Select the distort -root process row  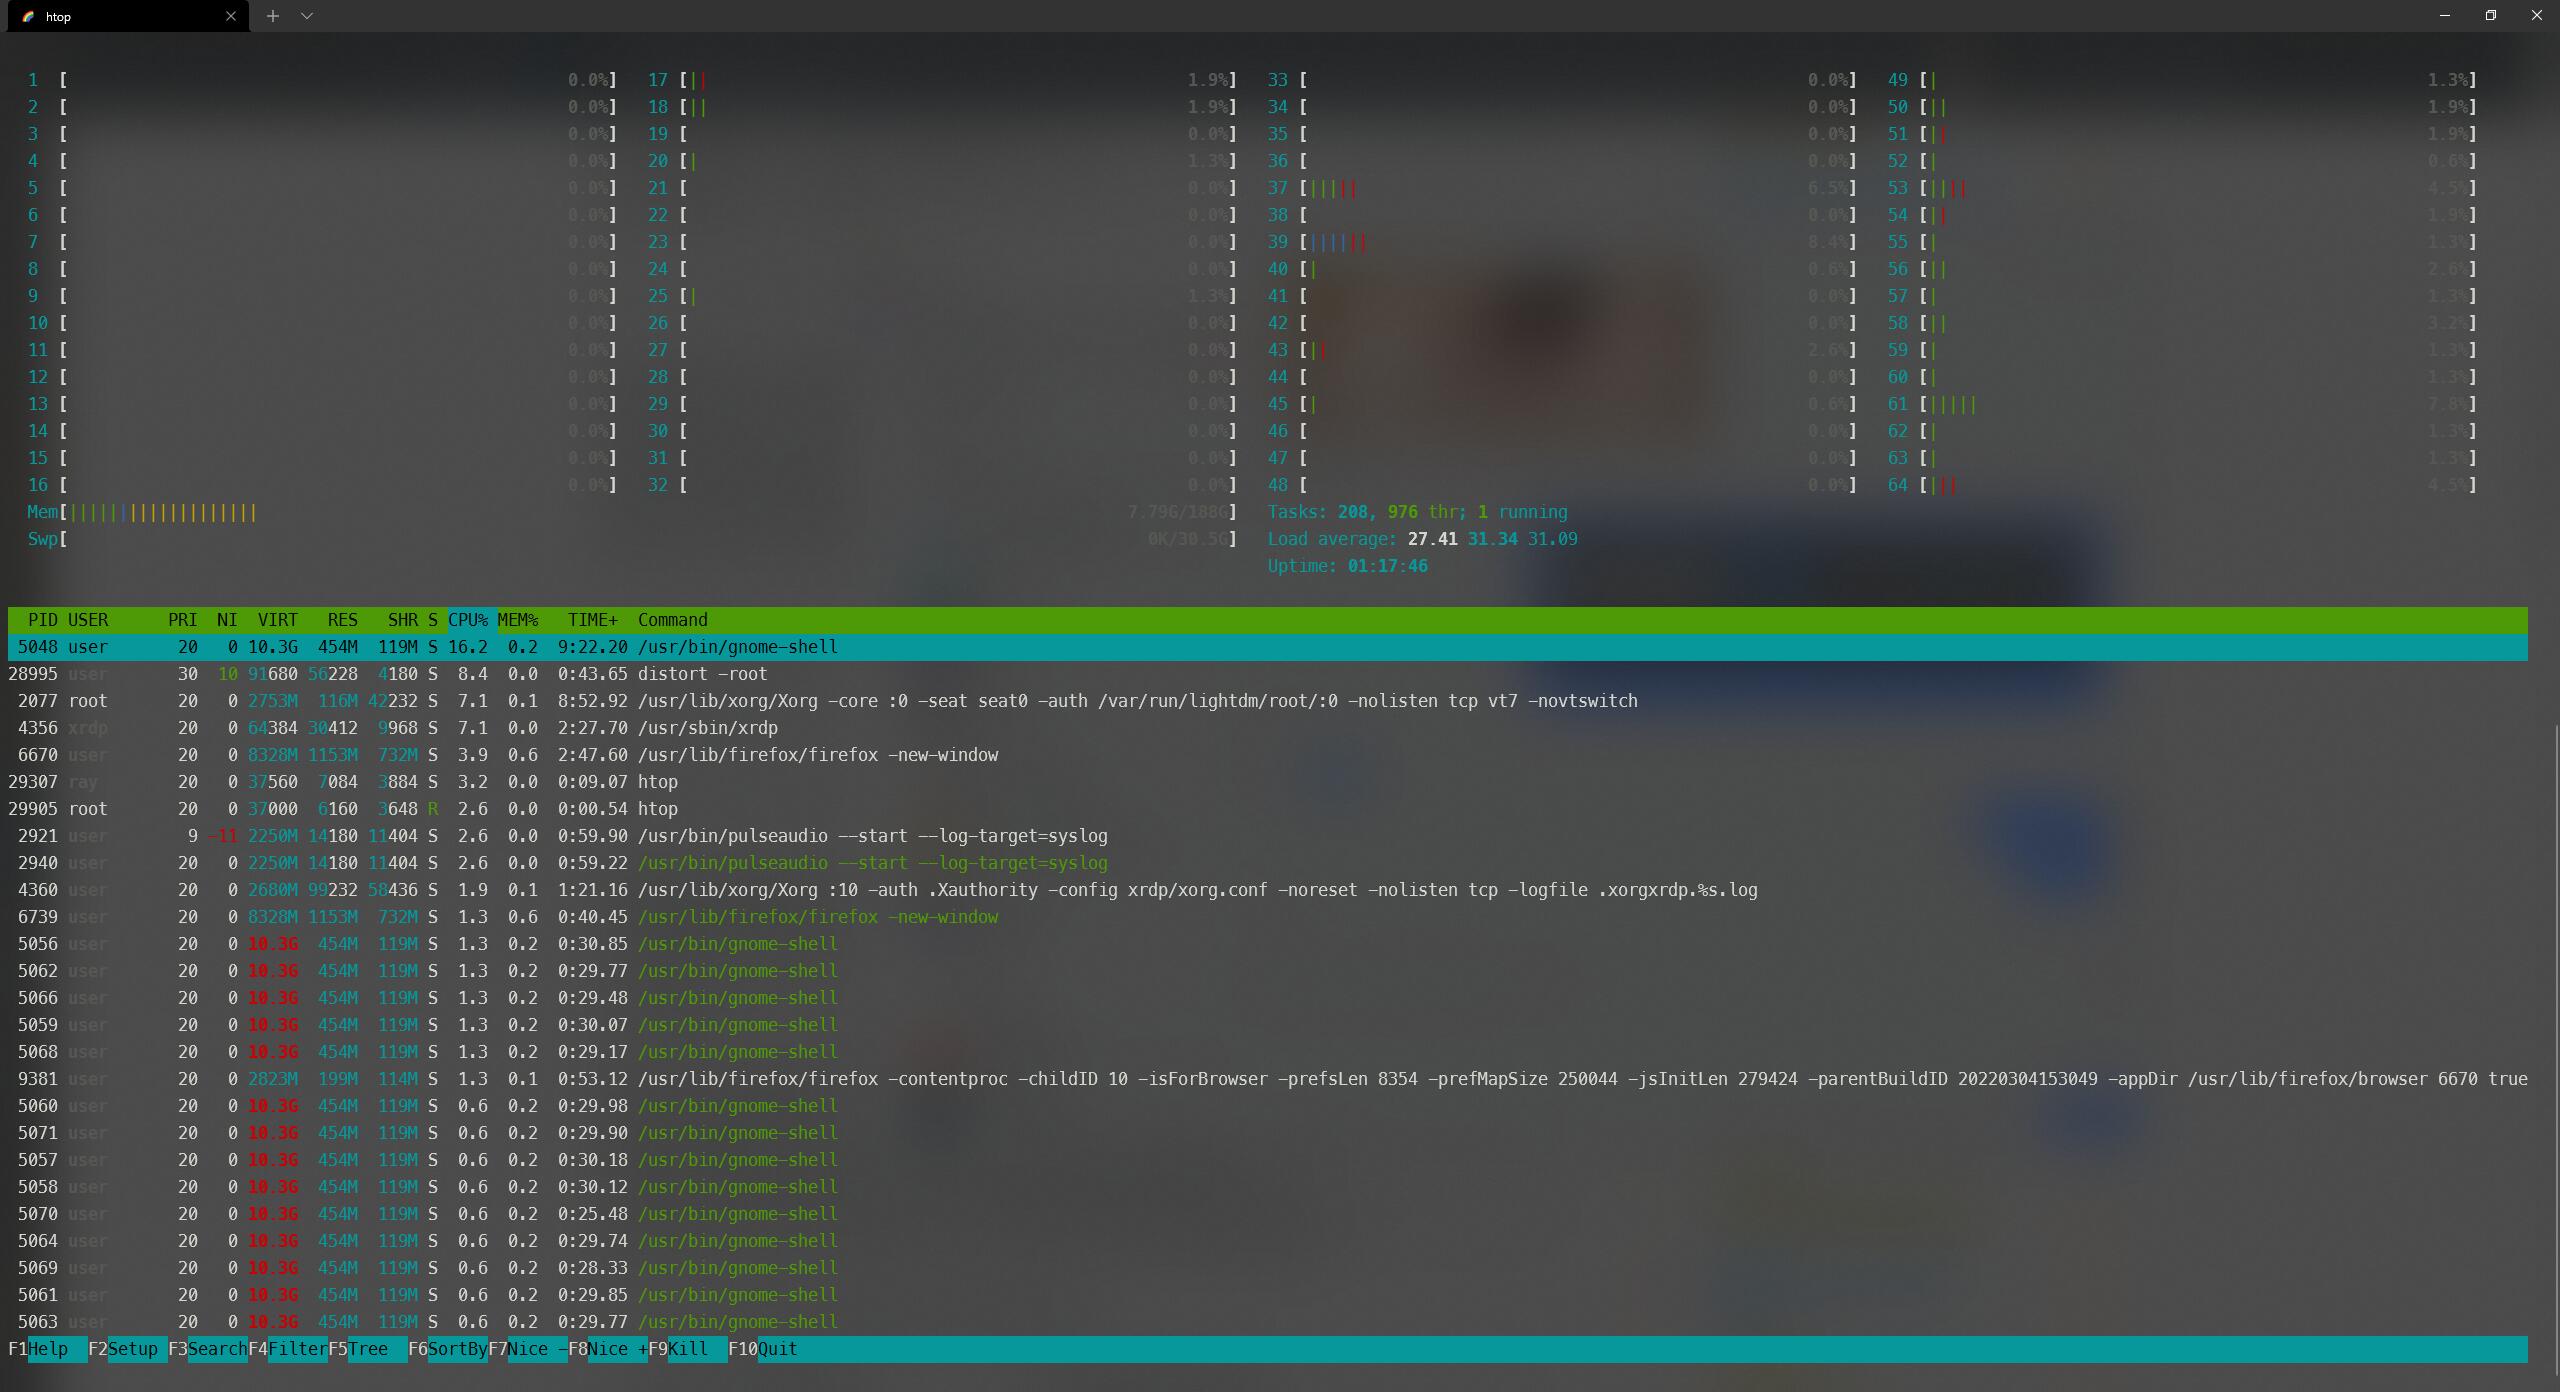(x=702, y=674)
